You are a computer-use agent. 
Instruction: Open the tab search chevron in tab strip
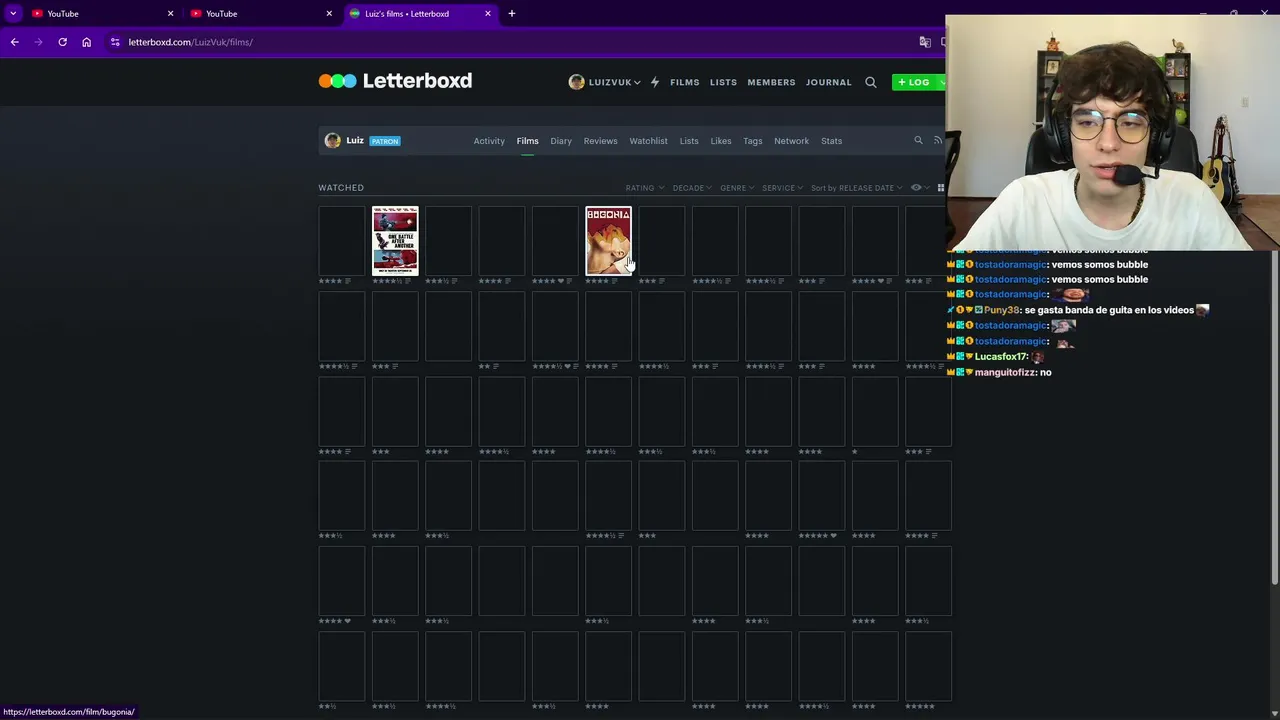[x=13, y=13]
